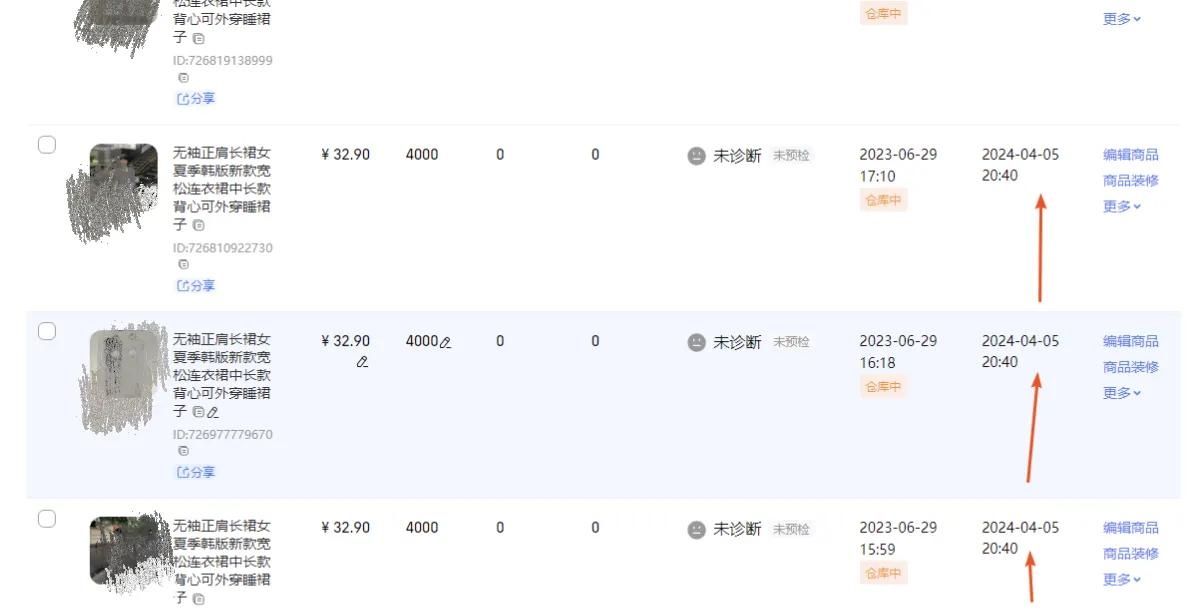
Task: Expand 更多 menu for 17:10 product
Action: click(x=1121, y=206)
